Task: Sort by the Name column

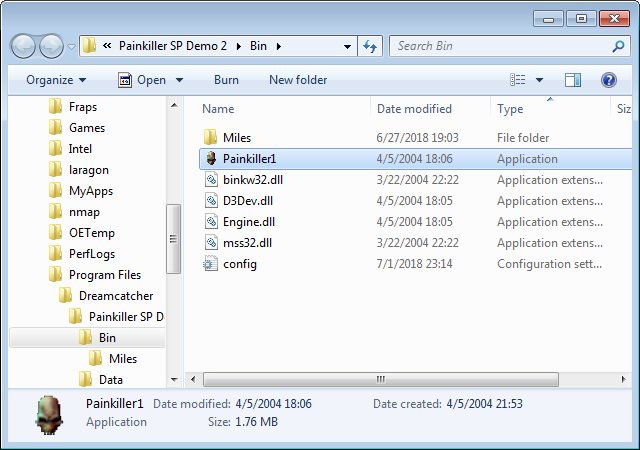Action: [218, 109]
